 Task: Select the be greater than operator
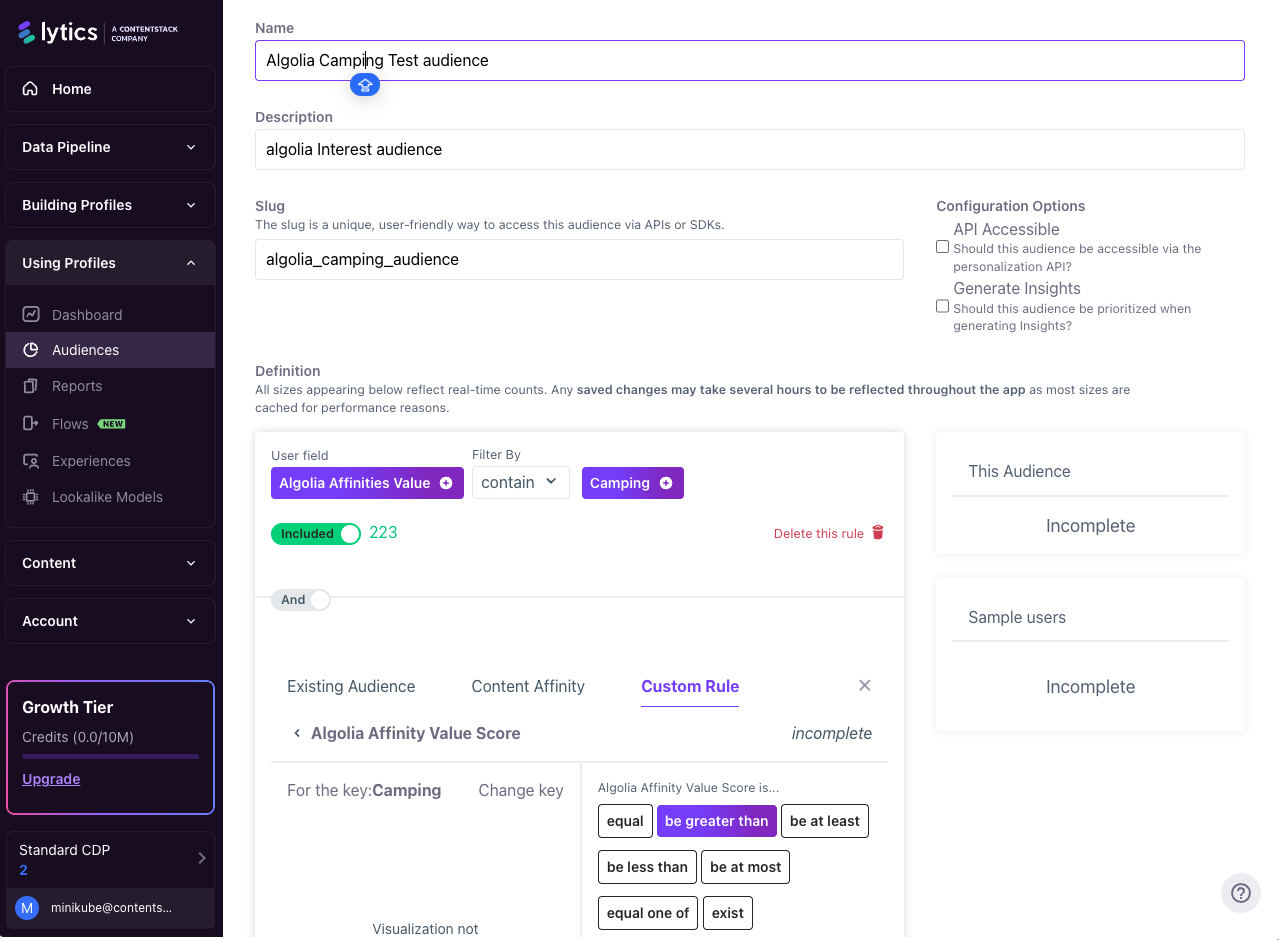(717, 821)
